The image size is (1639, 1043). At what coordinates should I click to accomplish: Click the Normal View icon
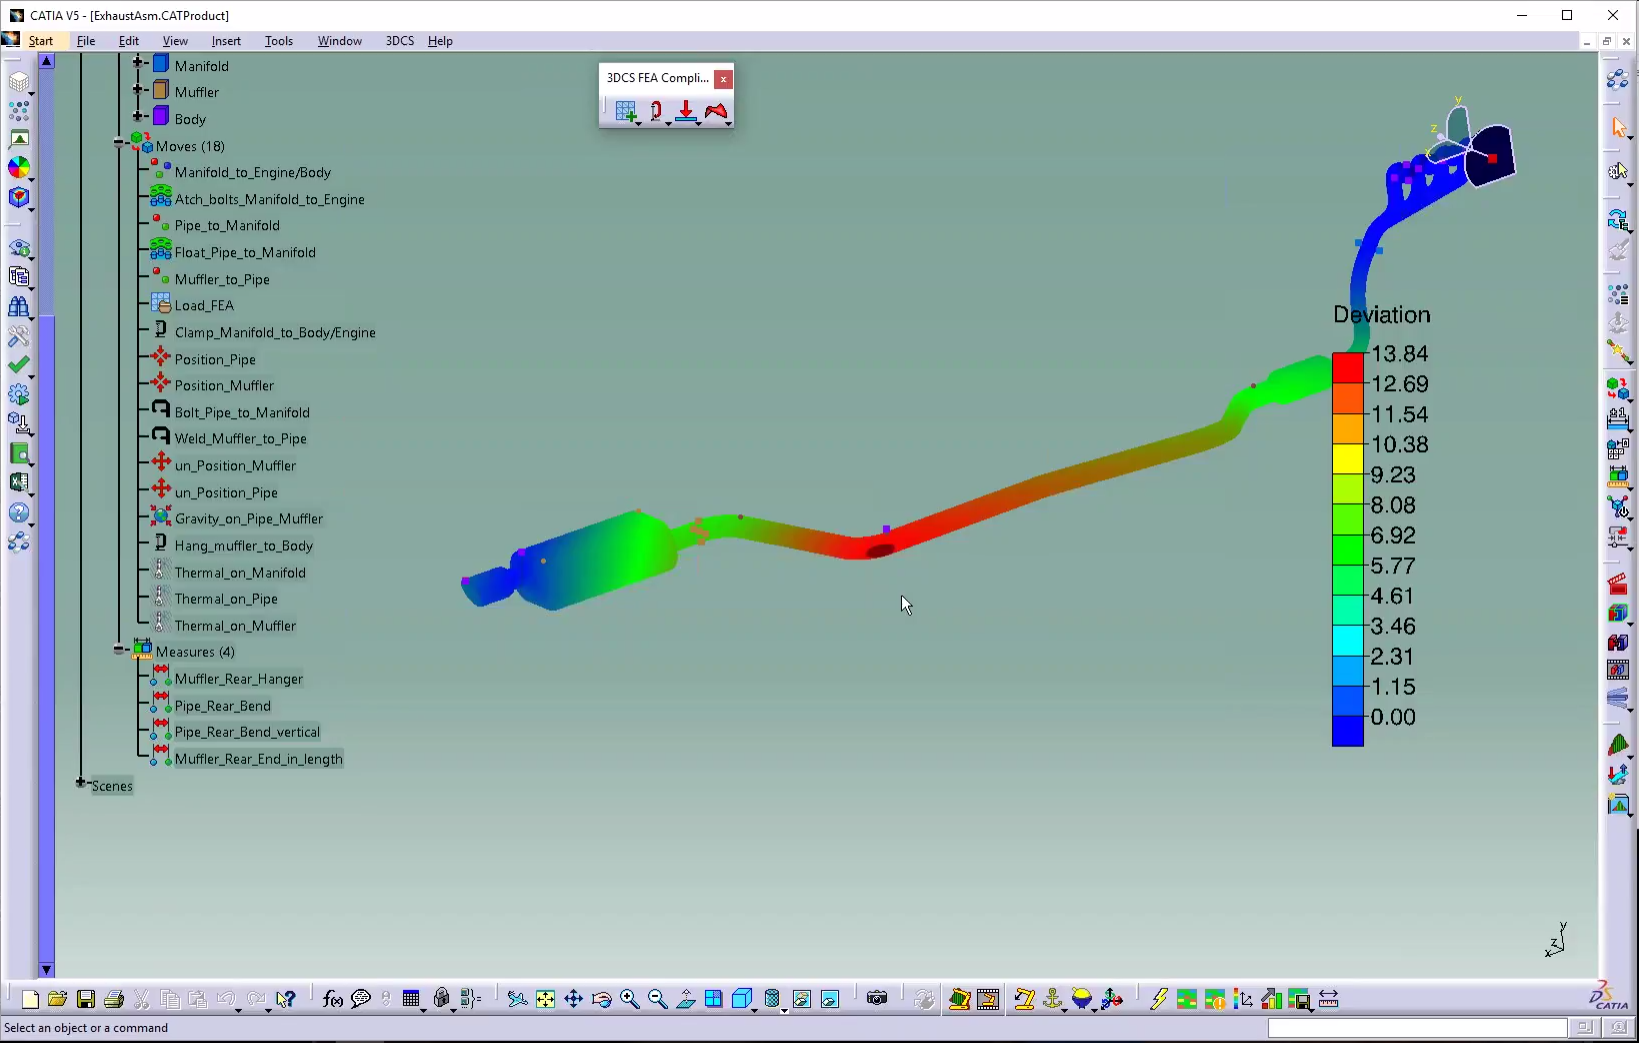click(686, 999)
